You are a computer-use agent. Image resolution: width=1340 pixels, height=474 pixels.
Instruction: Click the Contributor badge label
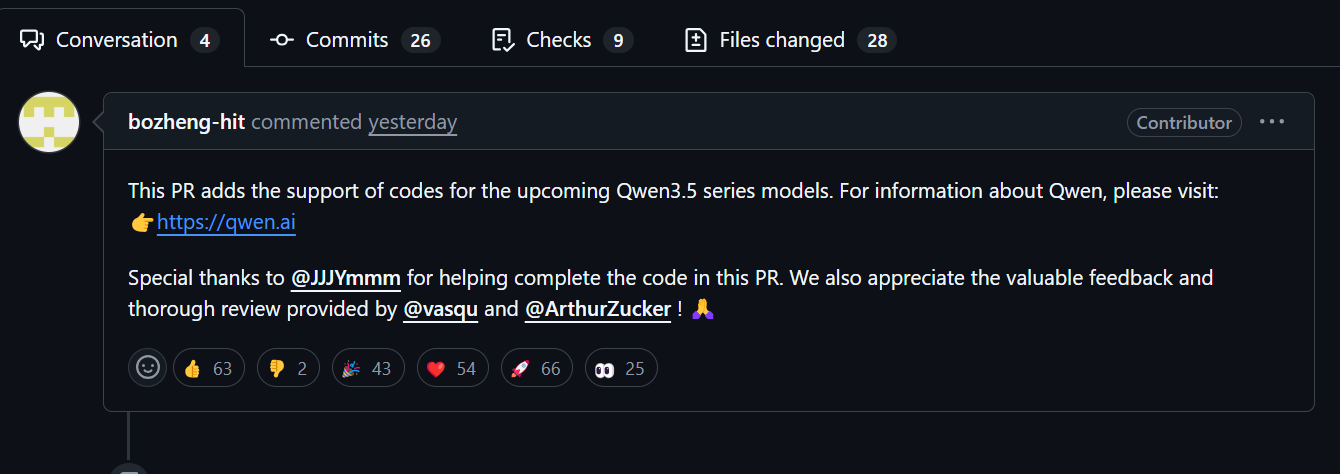coord(1184,122)
